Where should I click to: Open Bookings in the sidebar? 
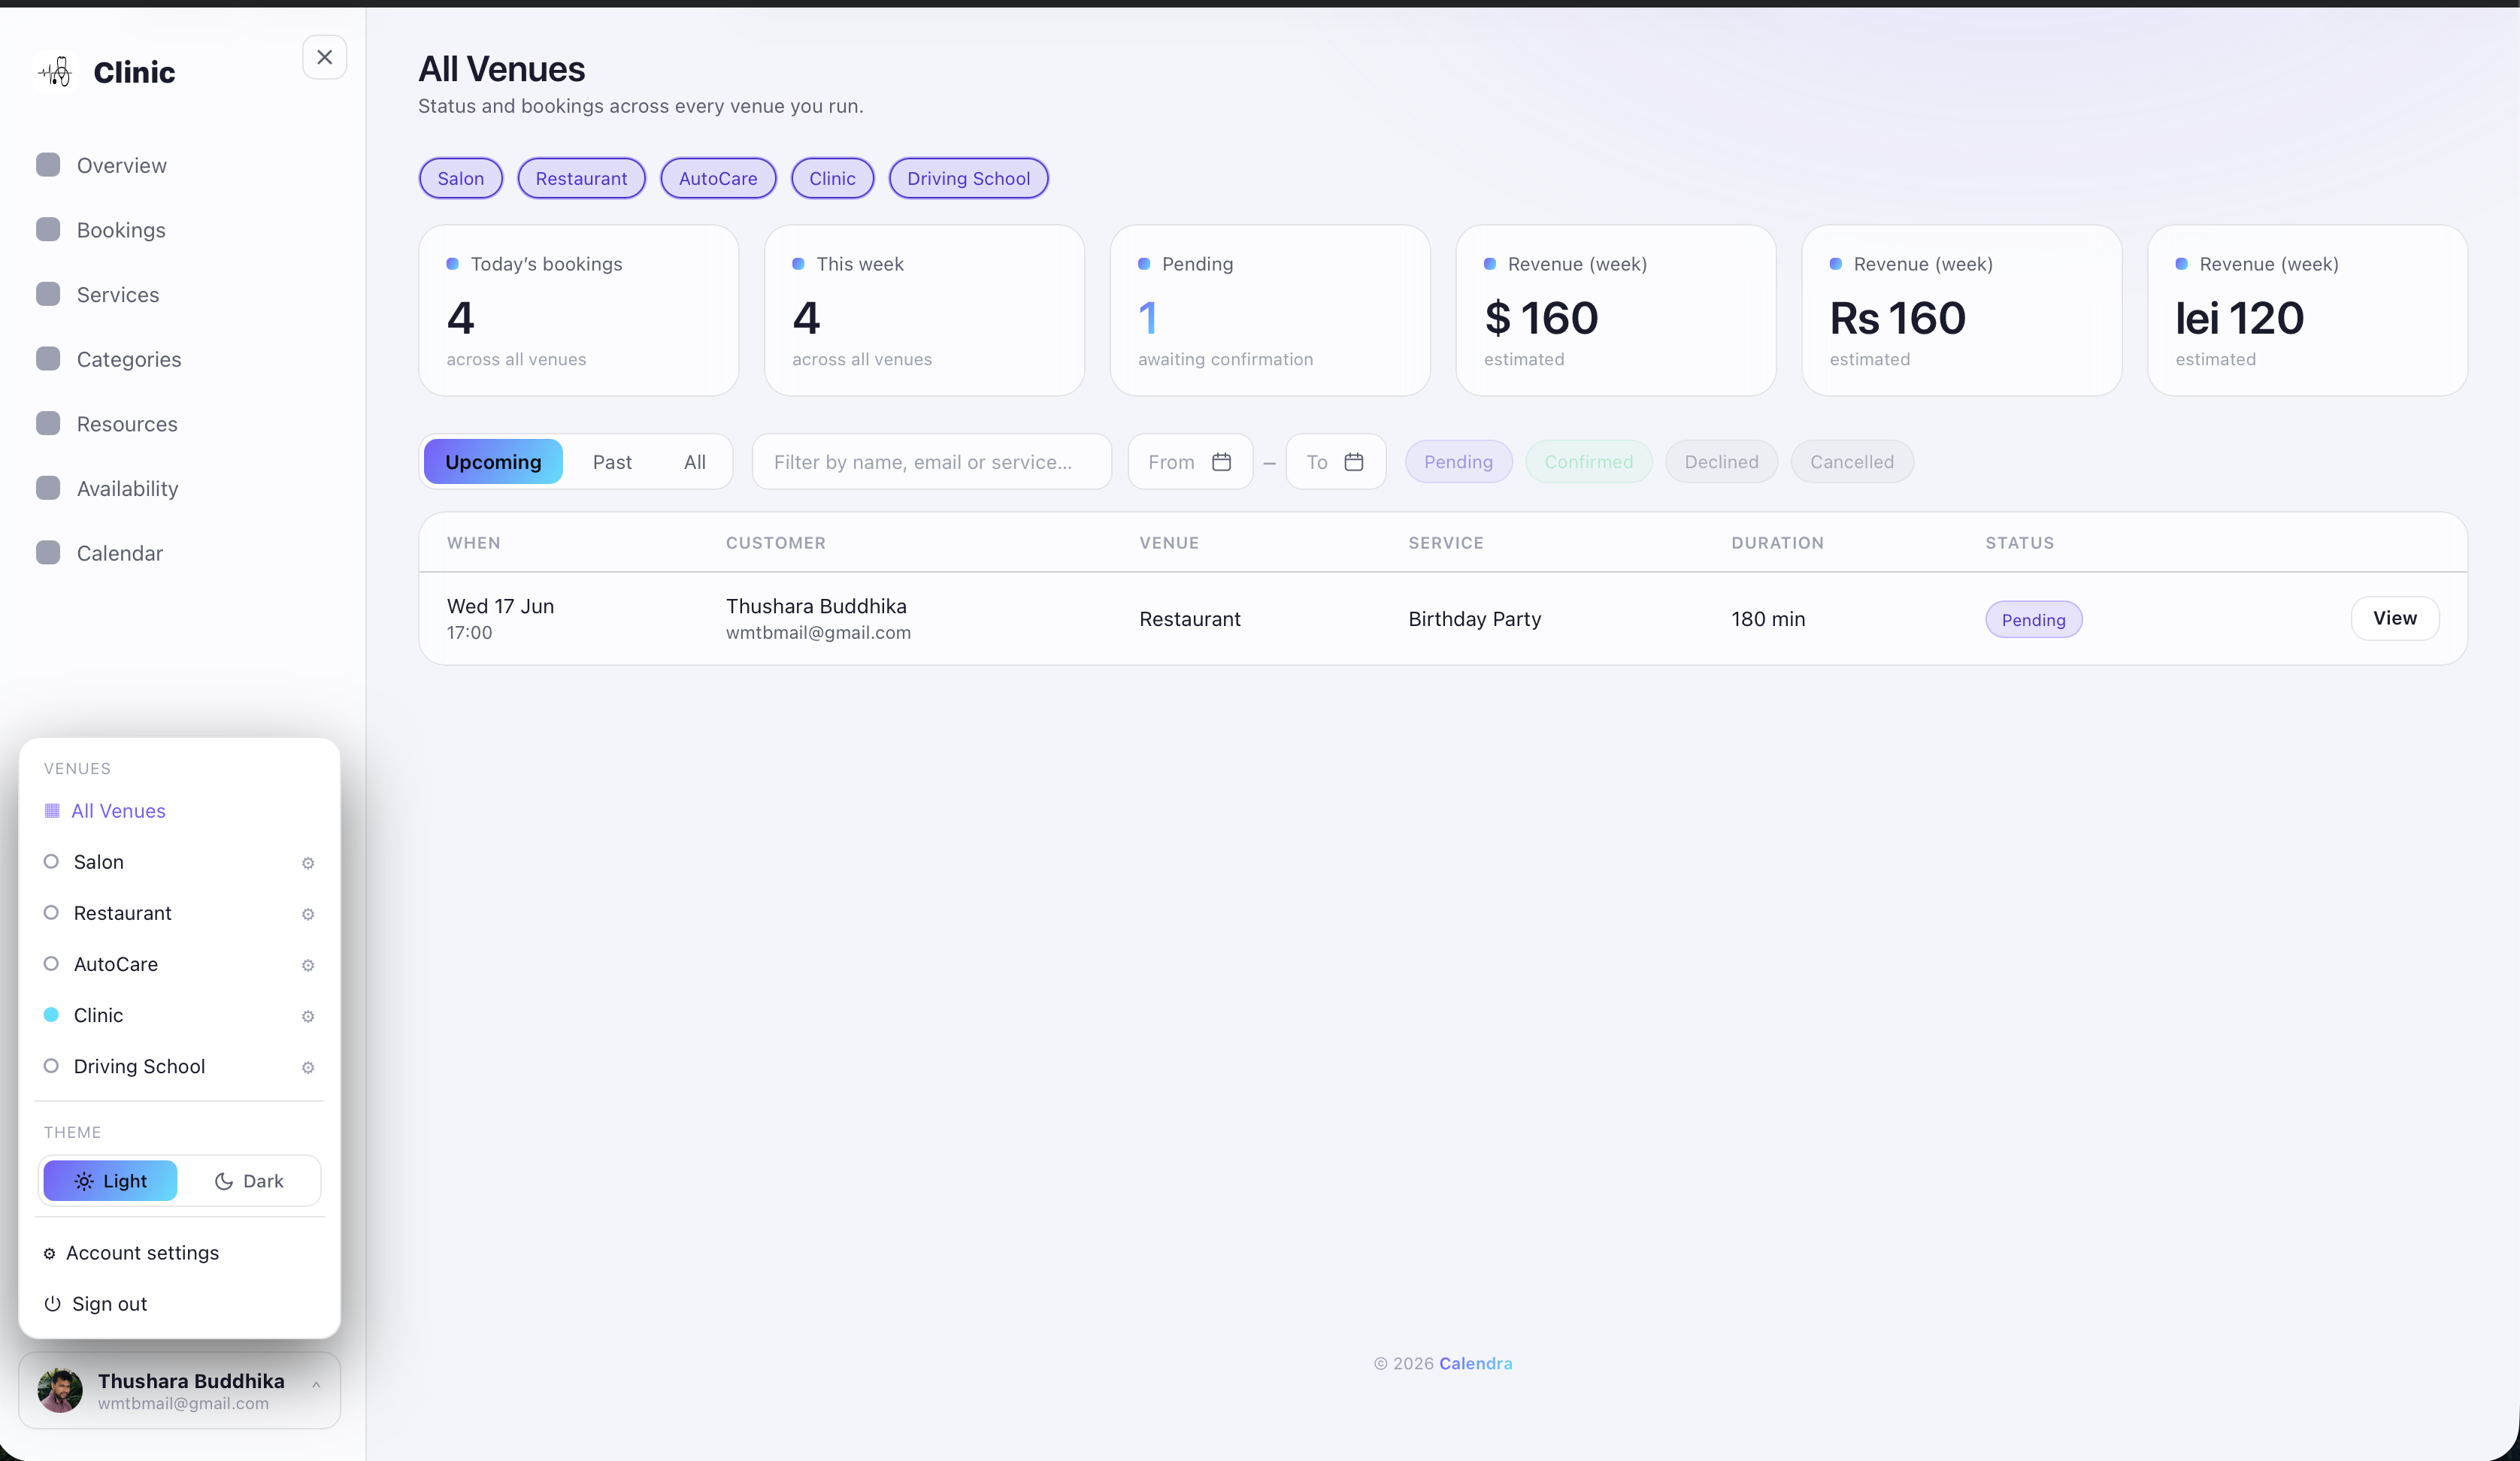tap(121, 230)
